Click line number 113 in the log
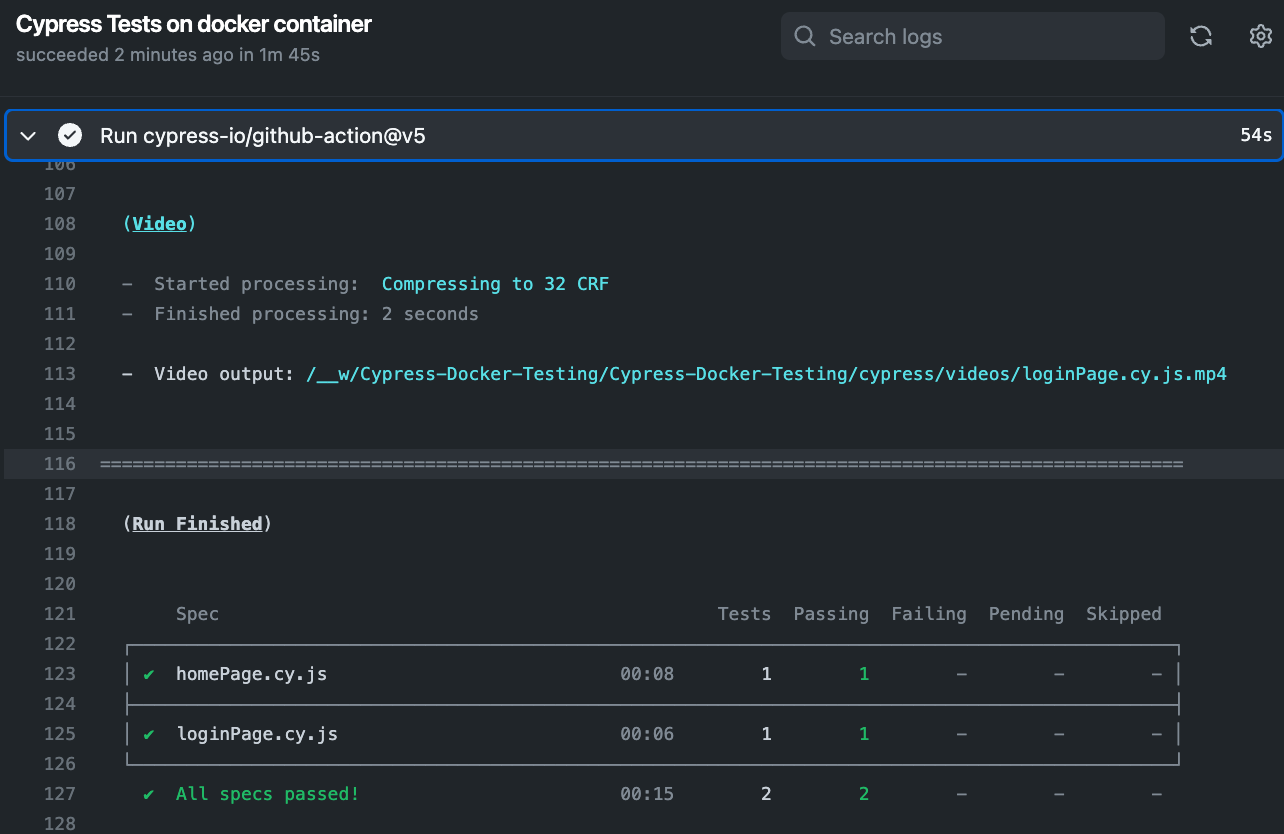 (60, 374)
